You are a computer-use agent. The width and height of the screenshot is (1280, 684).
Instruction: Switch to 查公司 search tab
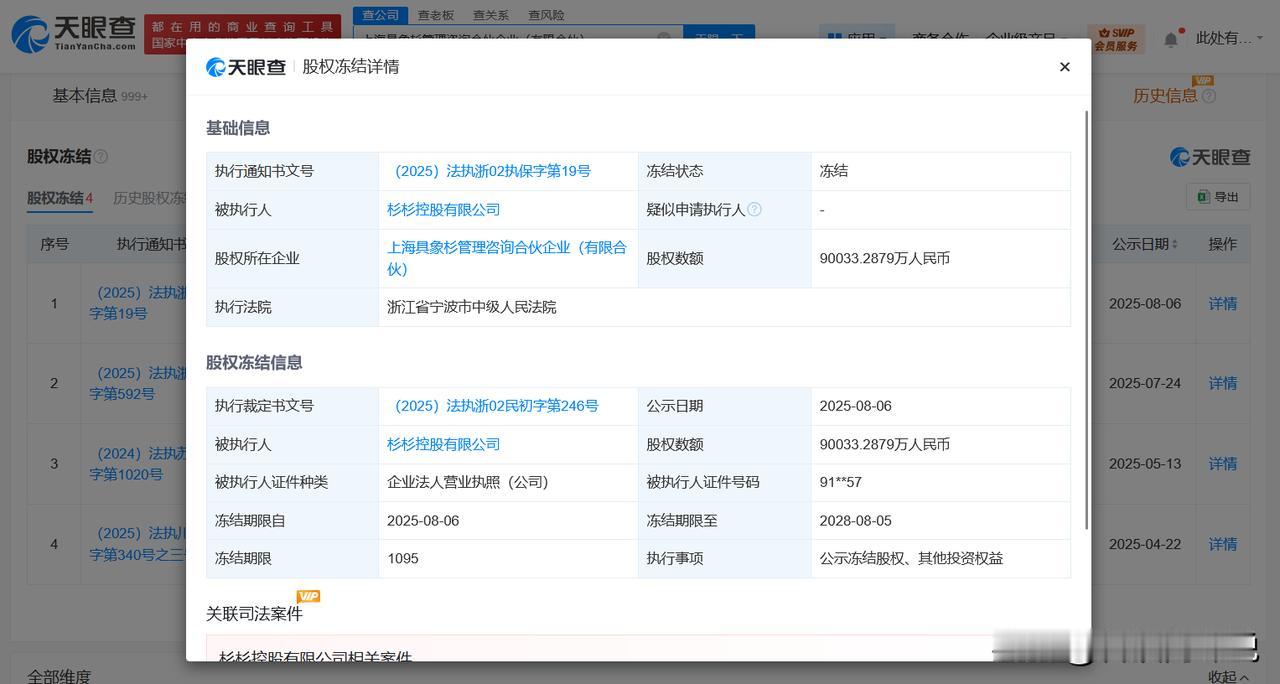click(380, 15)
